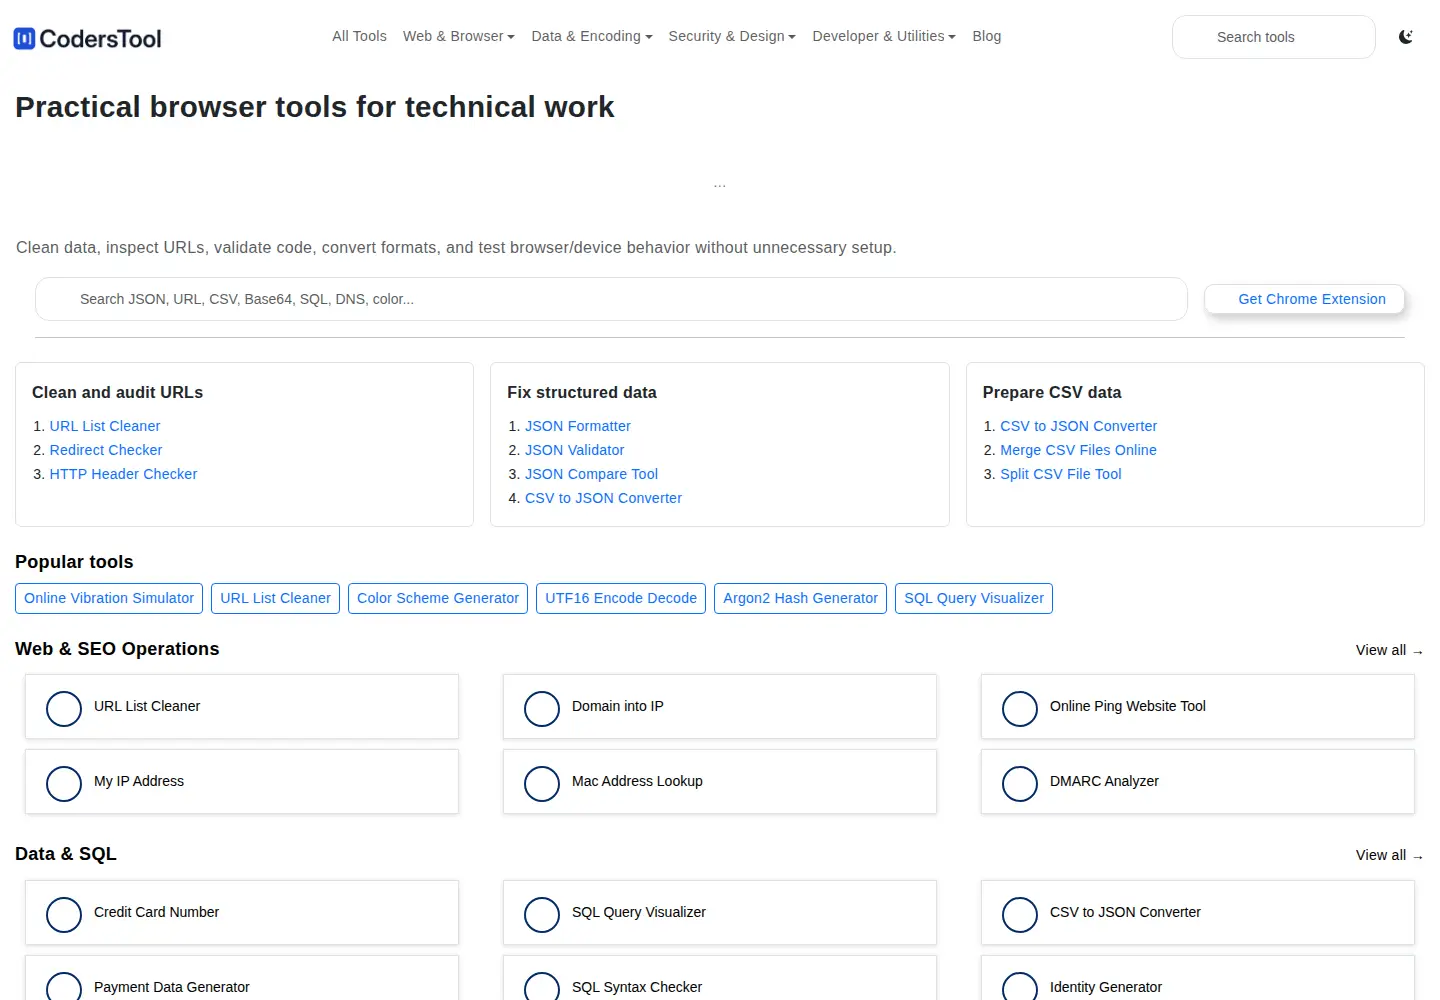
Task: Open the SQL Syntax Checker card
Action: point(720,979)
